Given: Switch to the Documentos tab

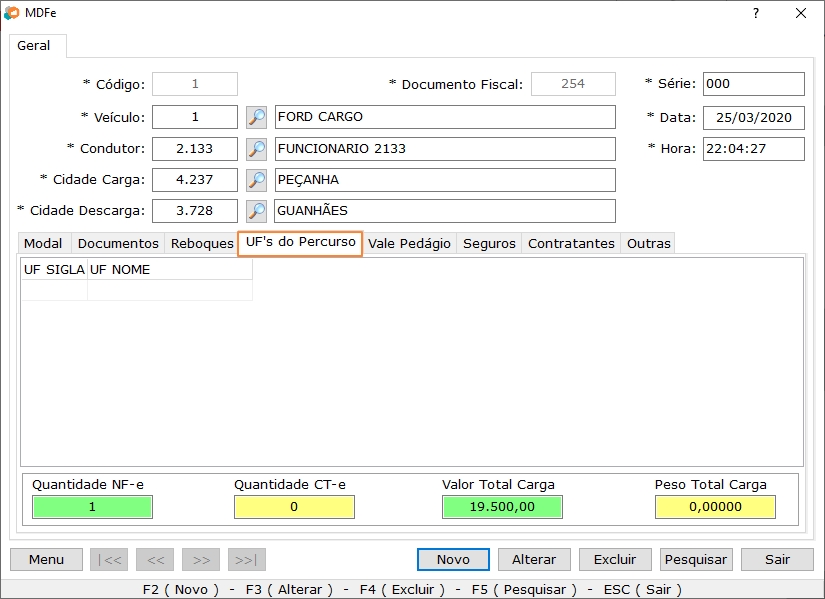Looking at the screenshot, I should click(x=118, y=243).
